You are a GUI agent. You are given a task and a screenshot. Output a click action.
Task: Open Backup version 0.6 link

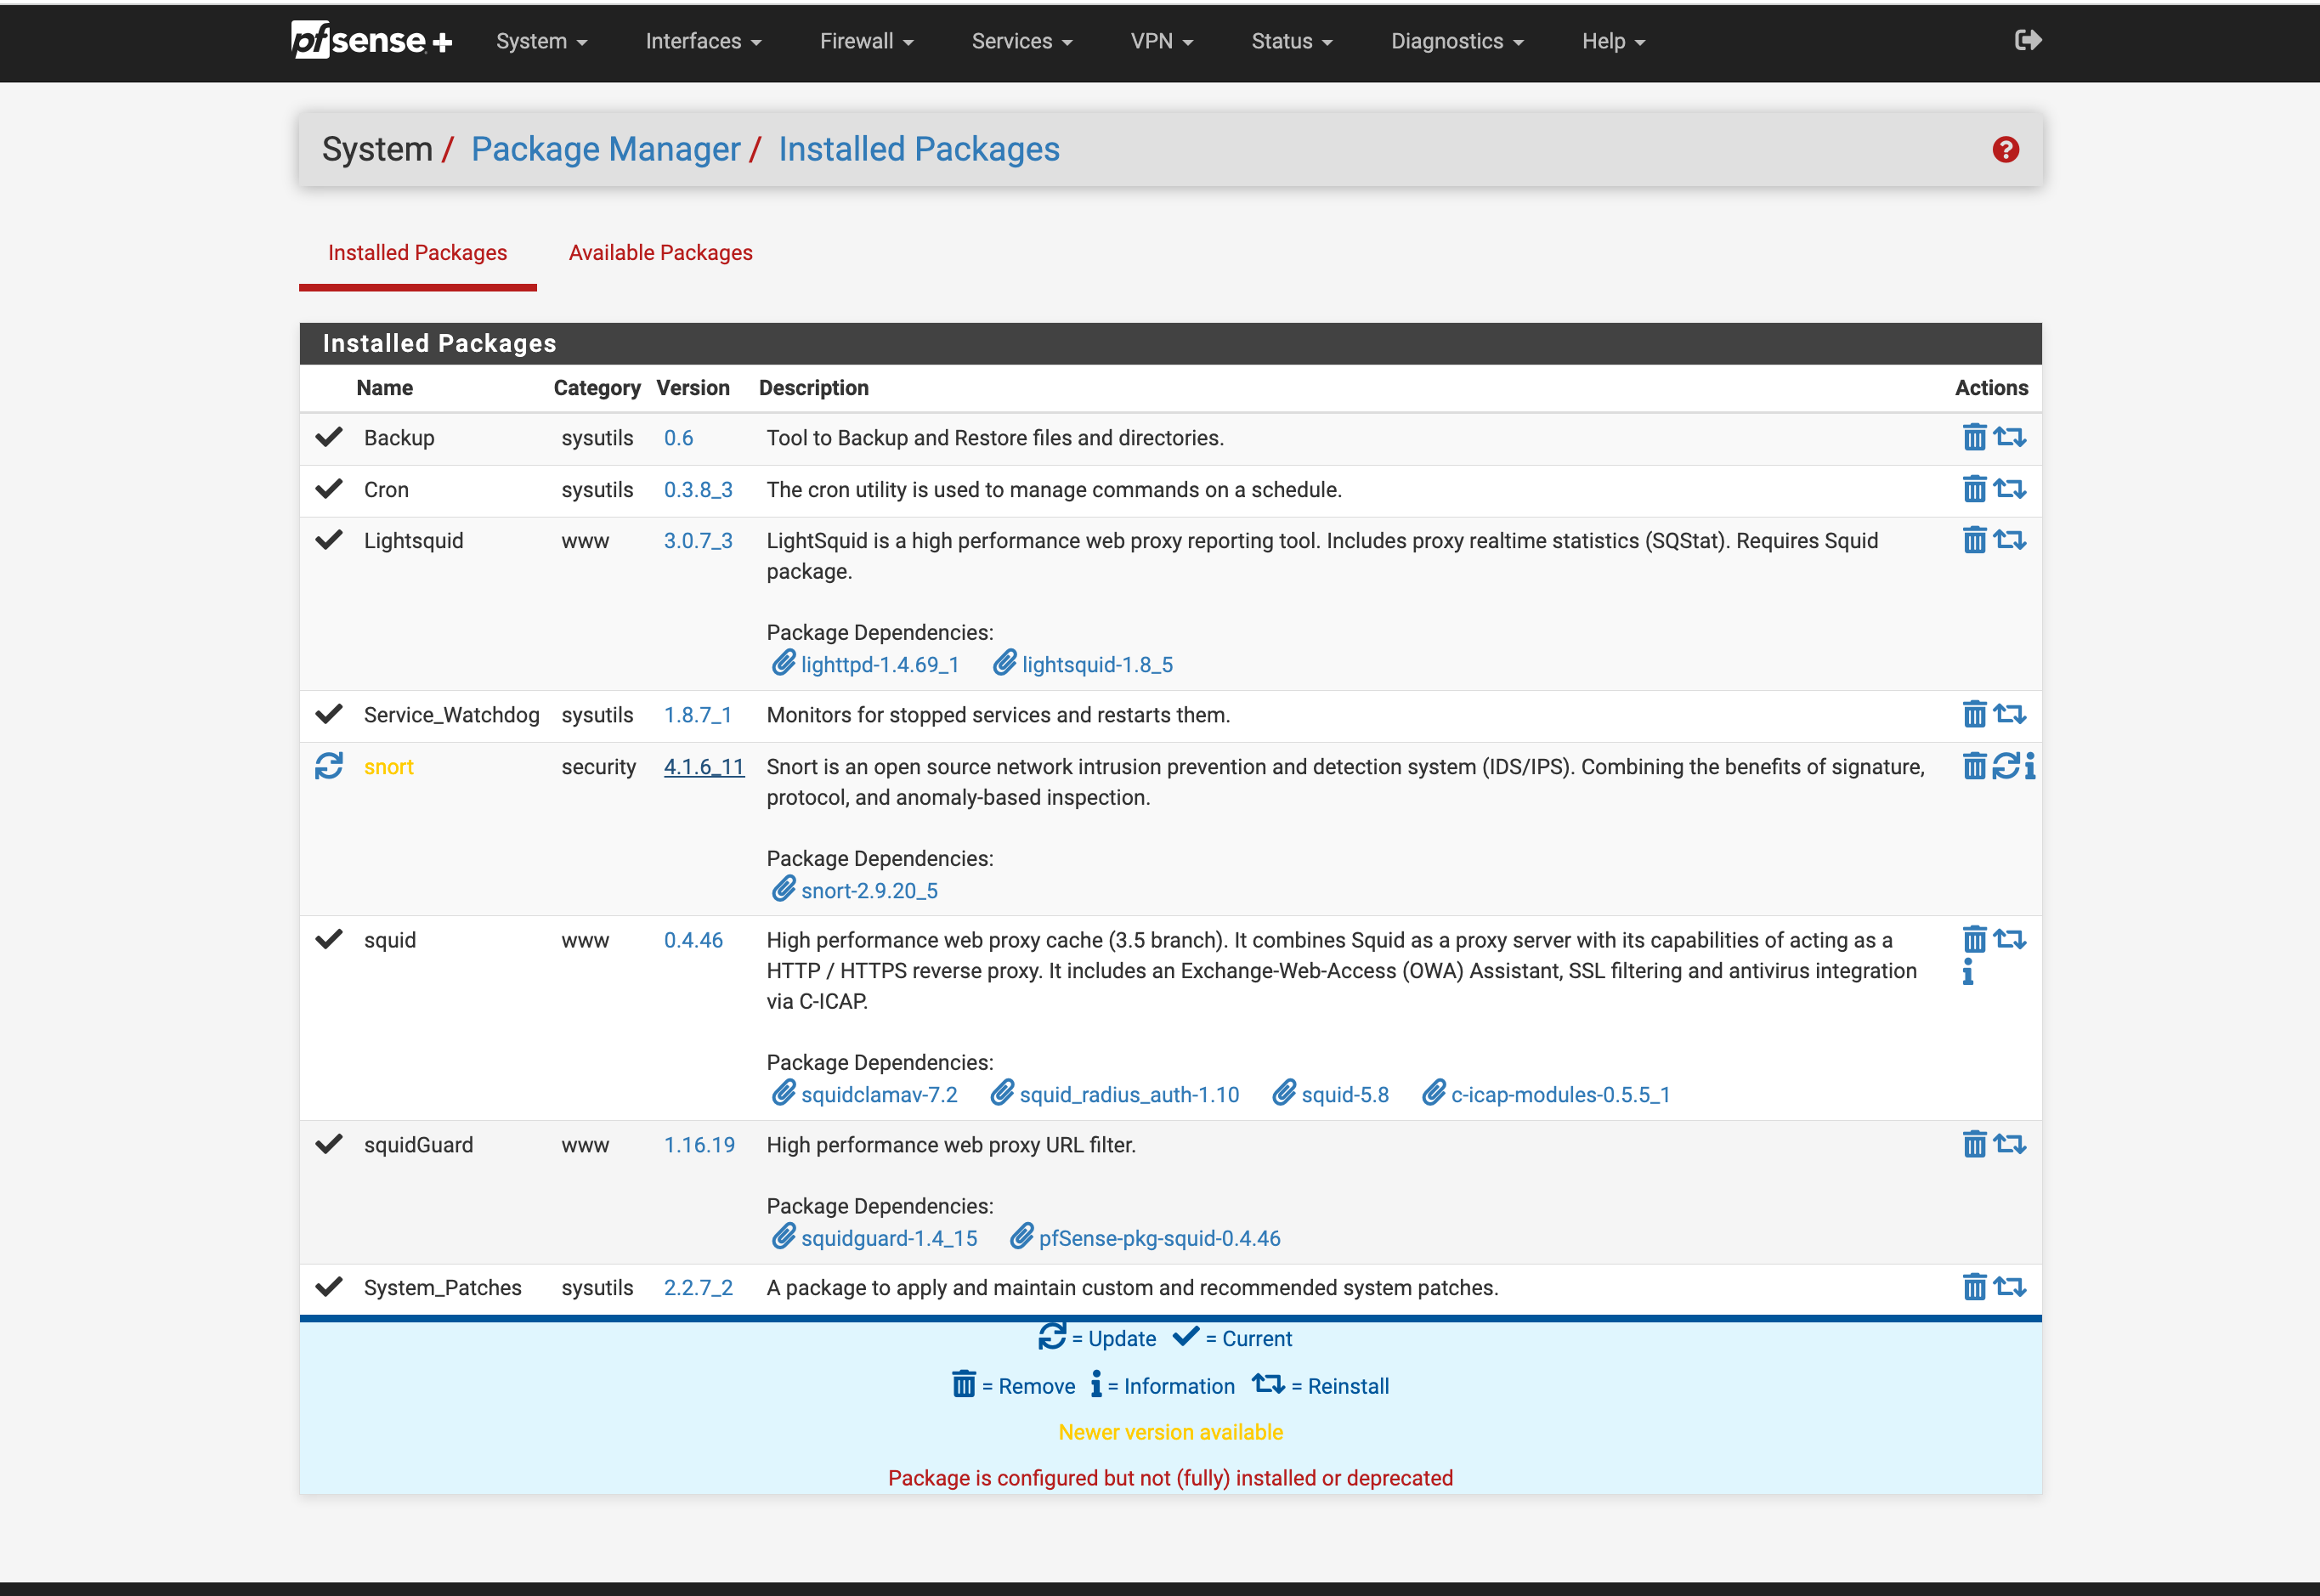(x=679, y=438)
